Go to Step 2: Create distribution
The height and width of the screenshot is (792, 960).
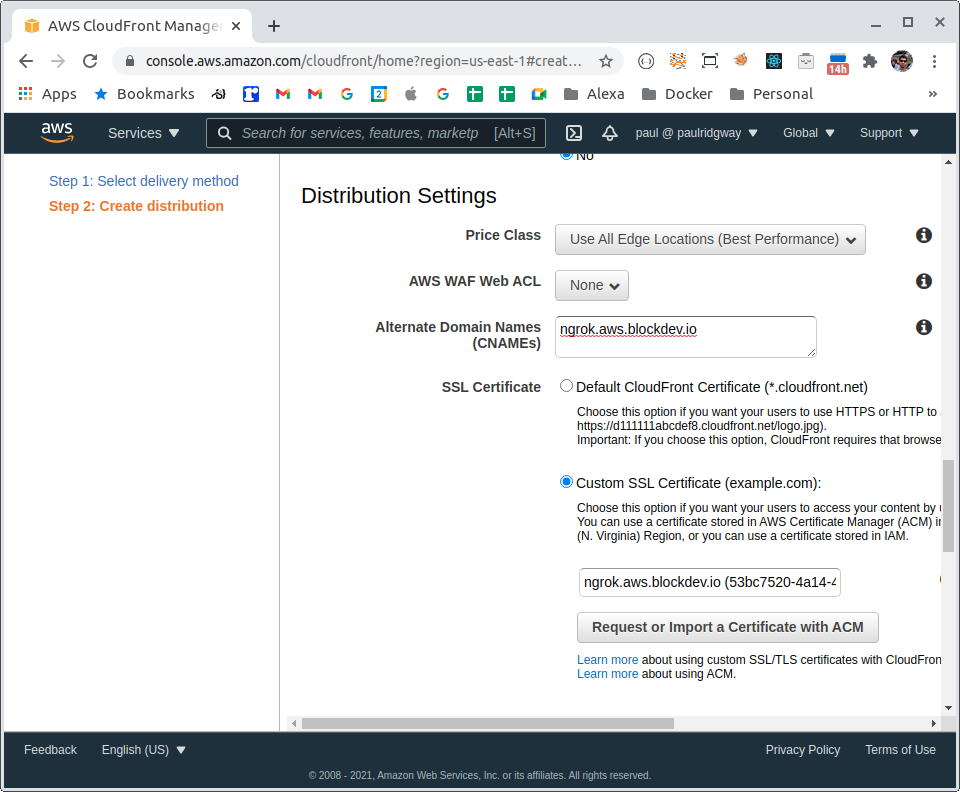[x=136, y=206]
